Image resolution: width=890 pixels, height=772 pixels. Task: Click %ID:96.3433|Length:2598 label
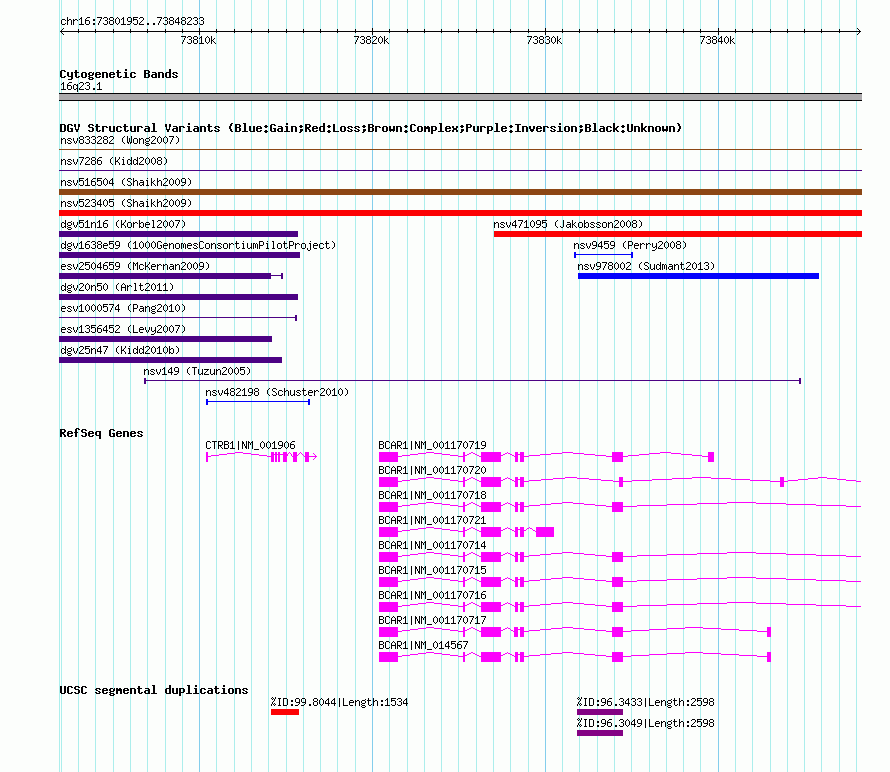646,702
